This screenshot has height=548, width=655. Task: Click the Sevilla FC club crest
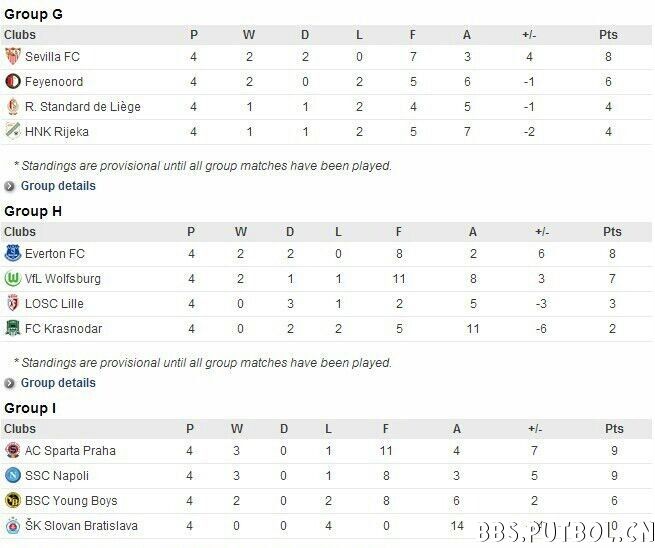point(13,56)
